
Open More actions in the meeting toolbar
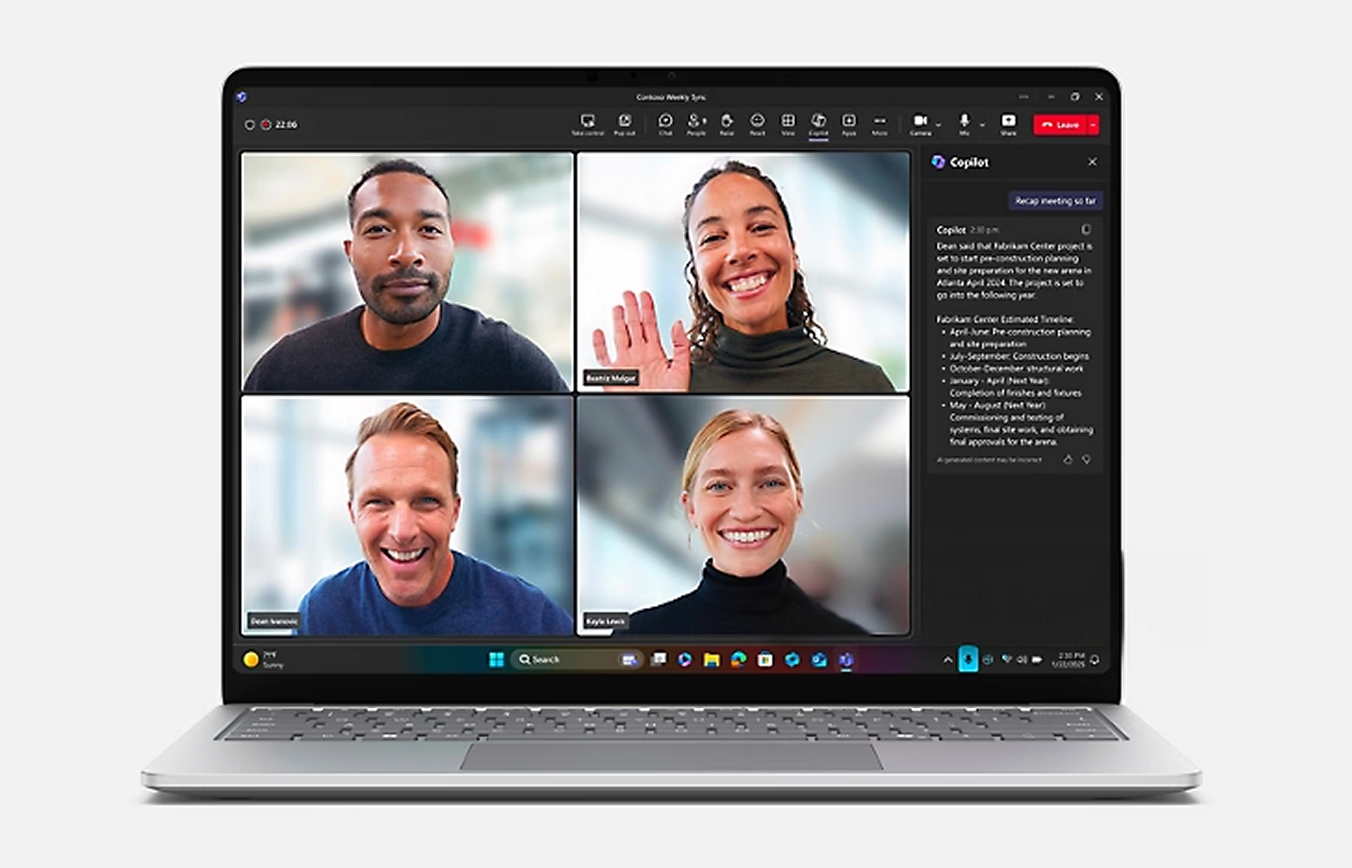coord(879,124)
